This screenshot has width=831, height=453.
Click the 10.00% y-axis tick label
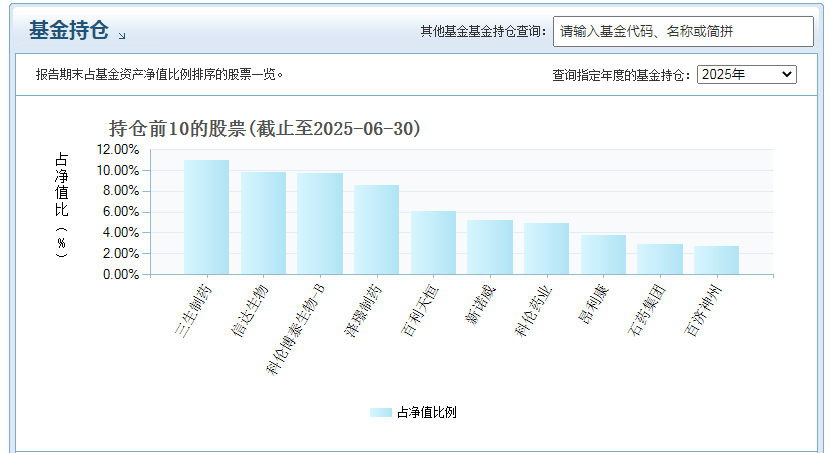(118, 171)
